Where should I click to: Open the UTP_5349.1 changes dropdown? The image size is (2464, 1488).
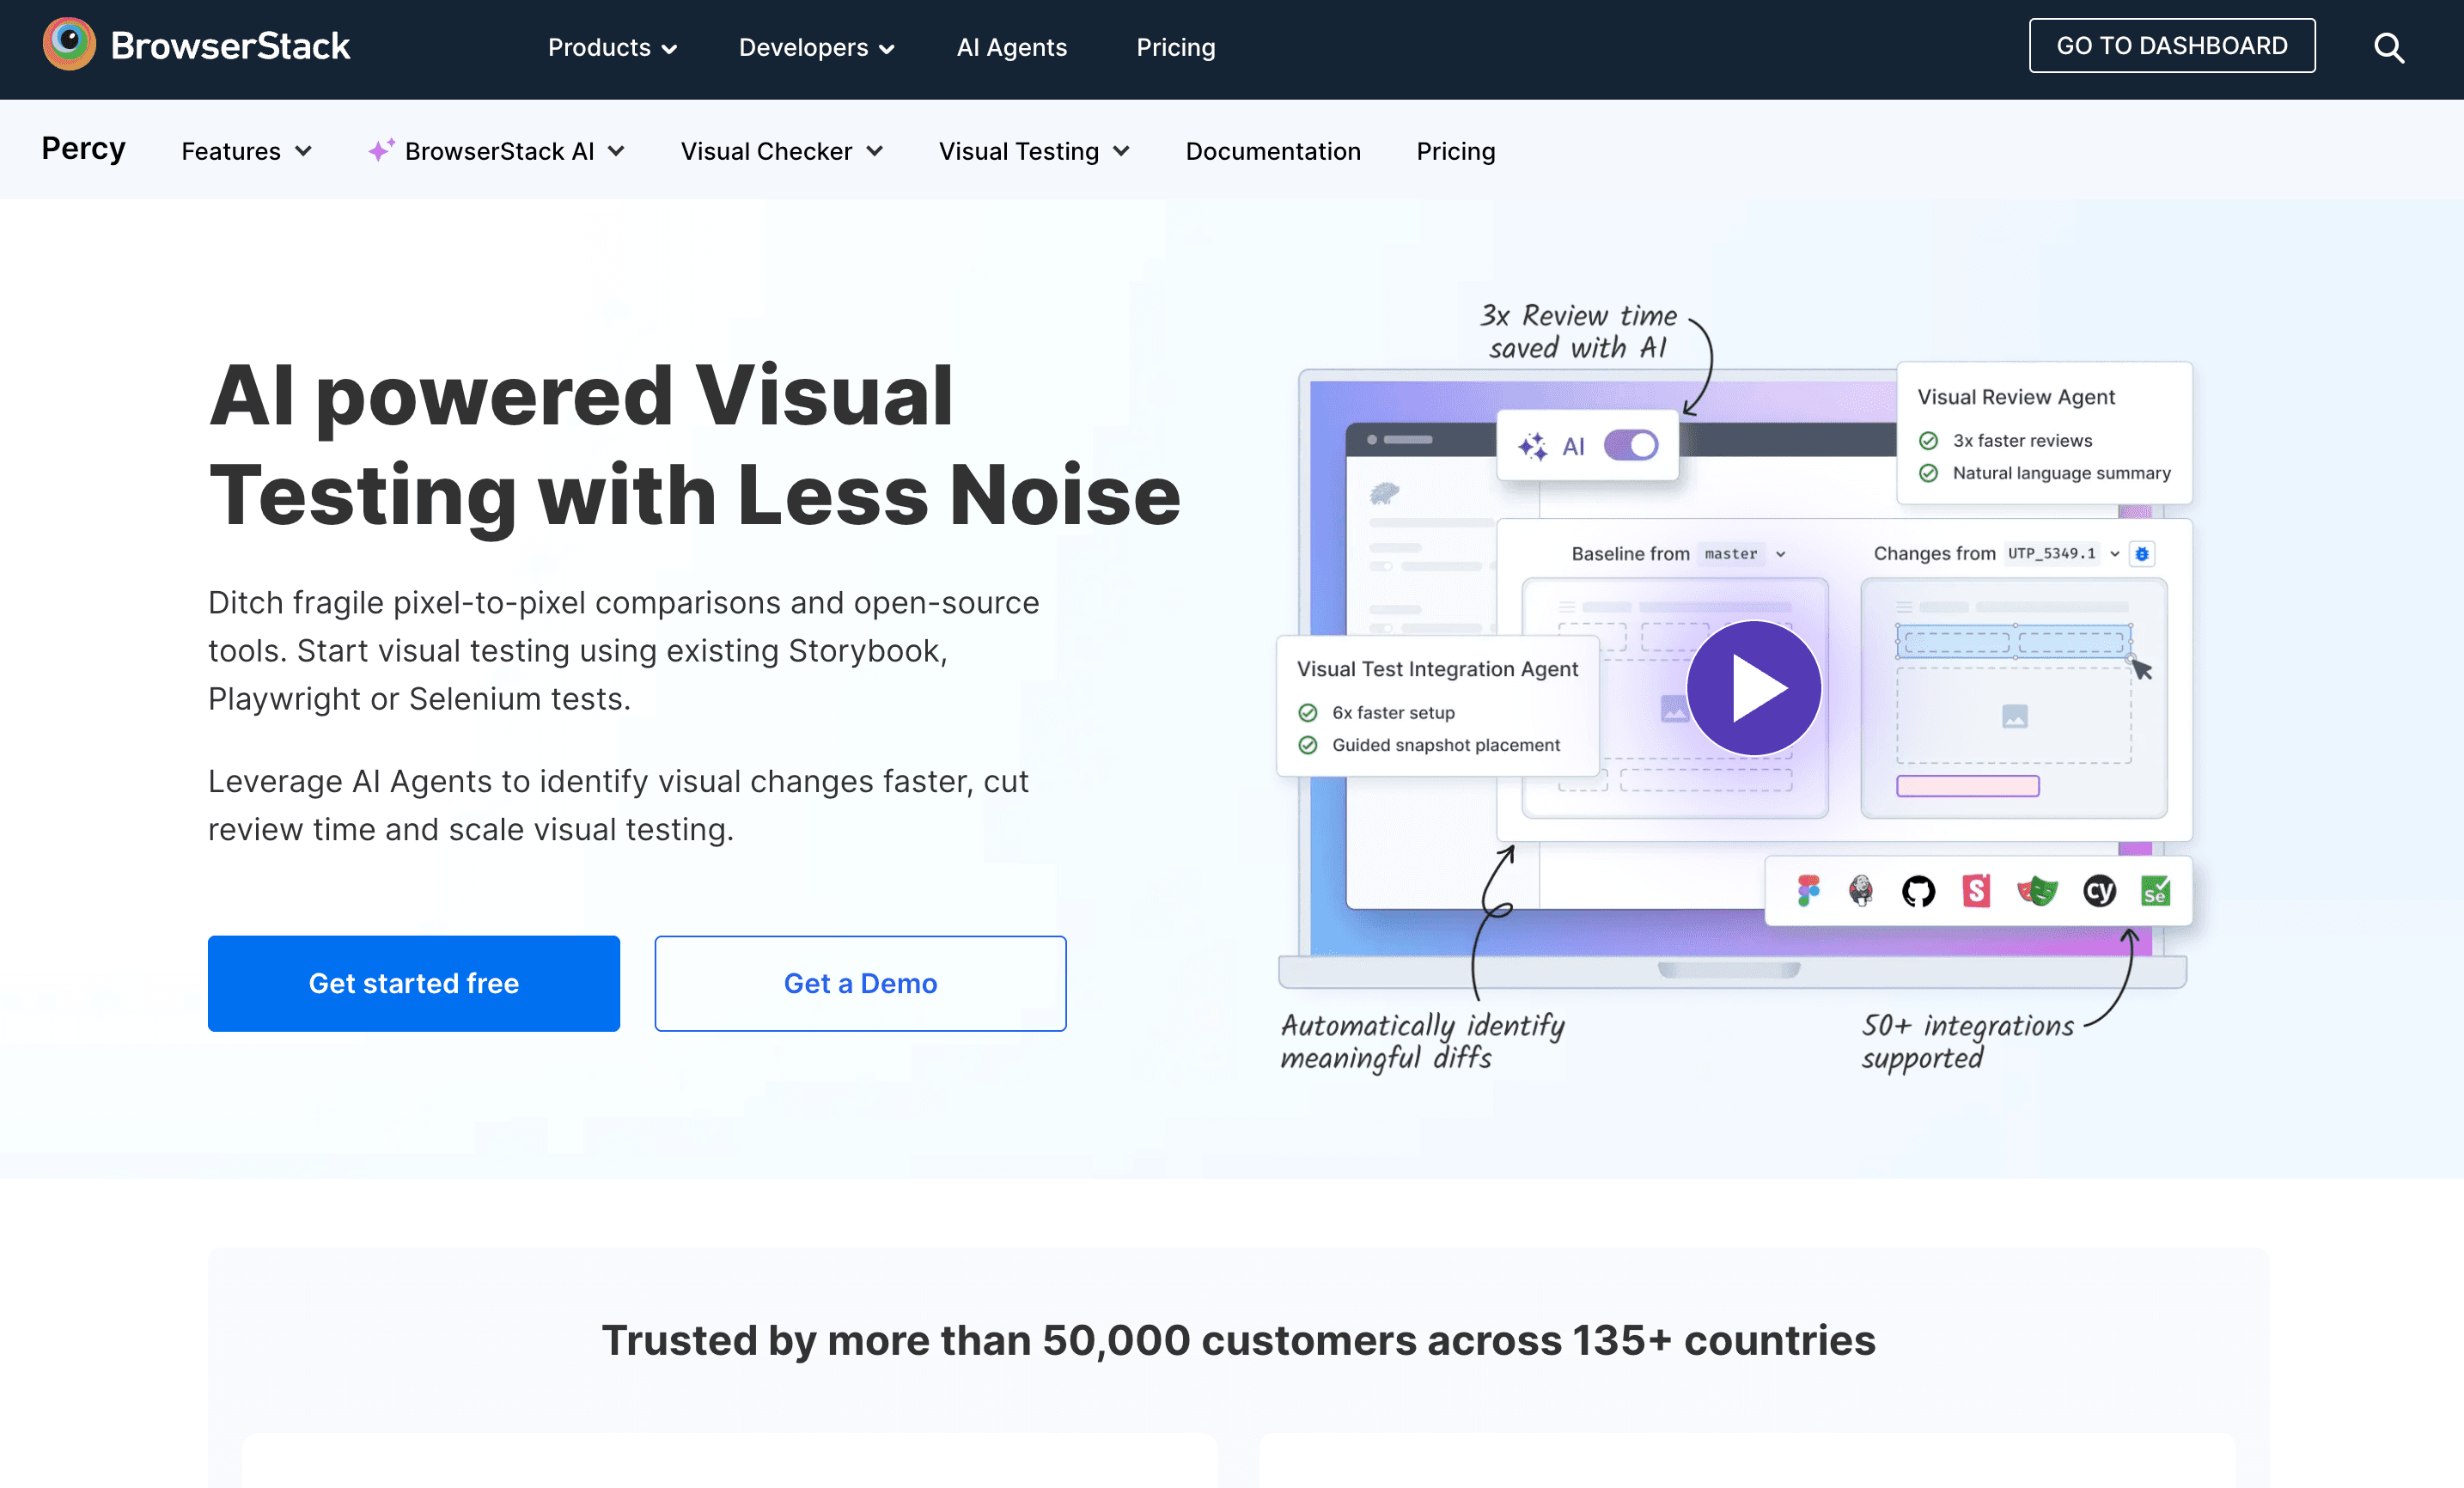coord(2063,554)
